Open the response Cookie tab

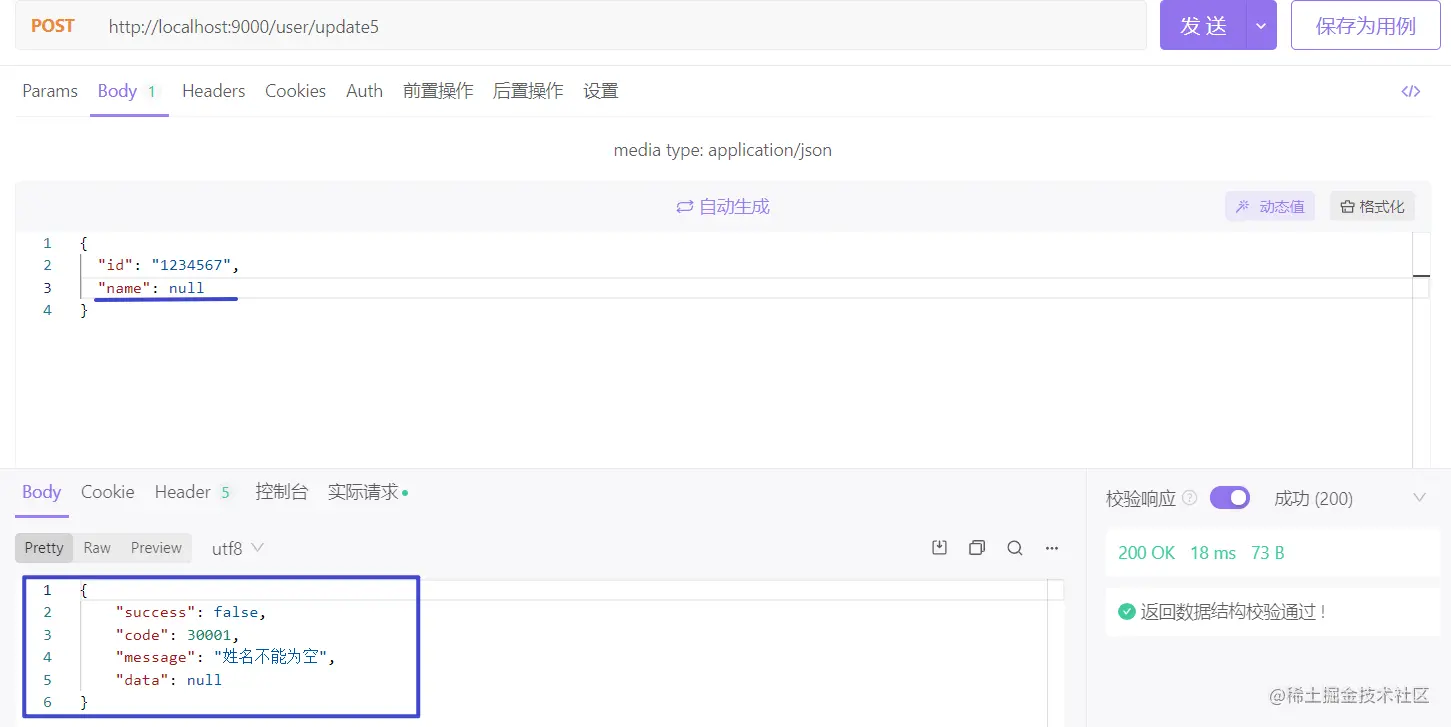108,492
